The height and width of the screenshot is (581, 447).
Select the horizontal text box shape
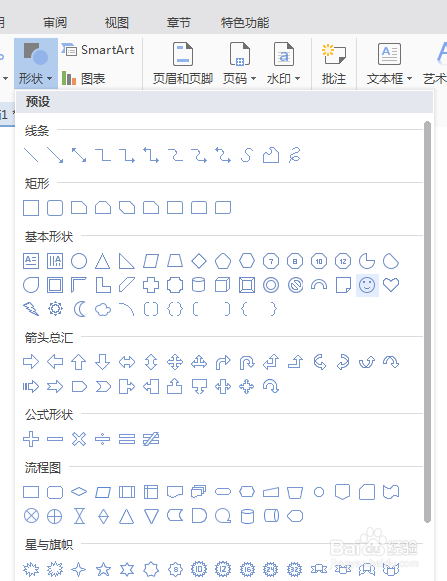(31, 261)
